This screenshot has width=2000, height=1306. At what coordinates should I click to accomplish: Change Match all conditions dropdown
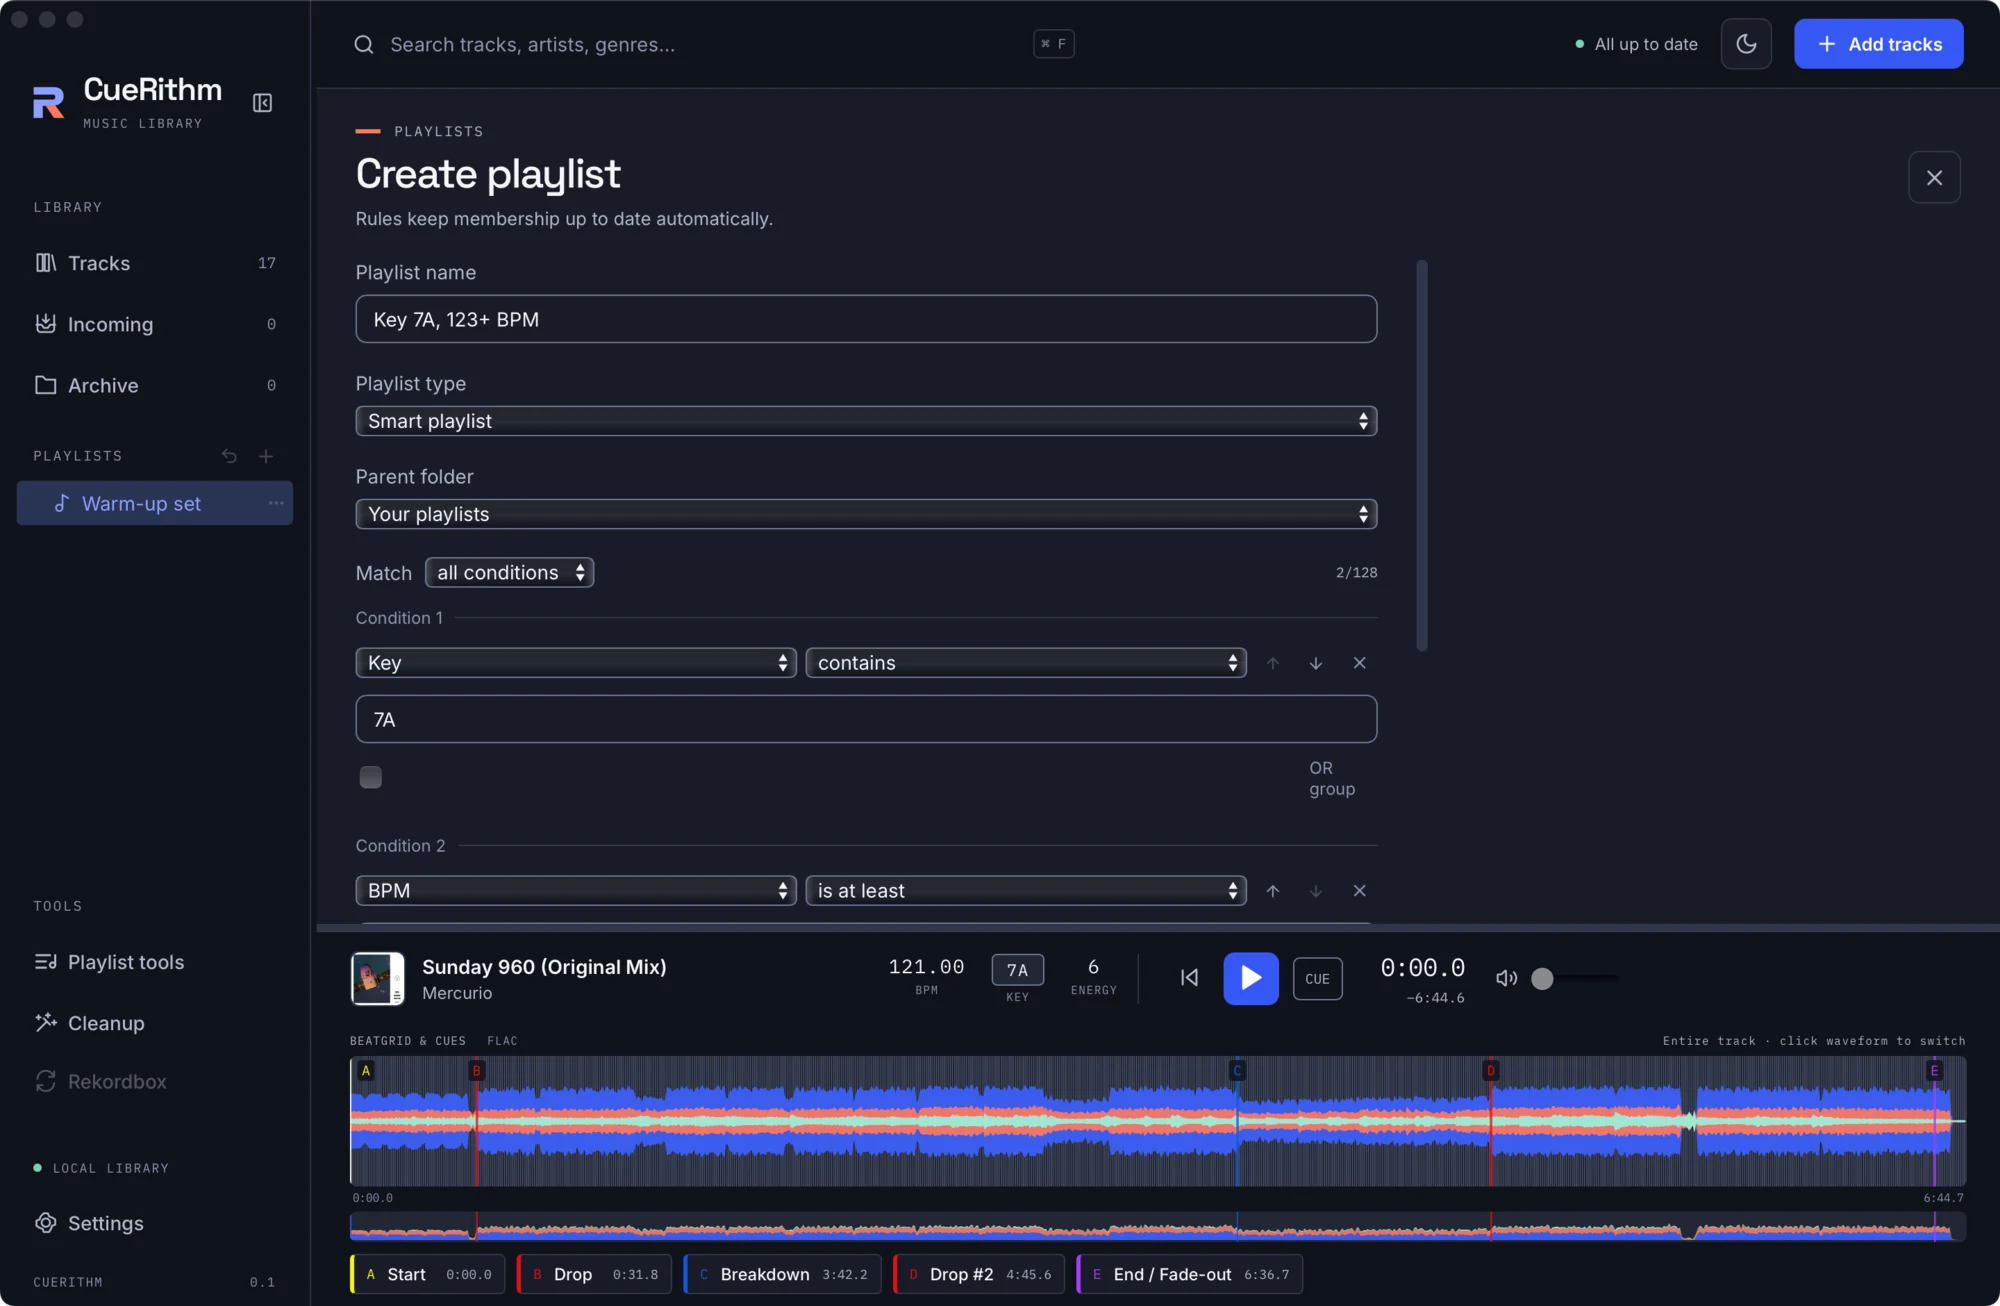(510, 573)
